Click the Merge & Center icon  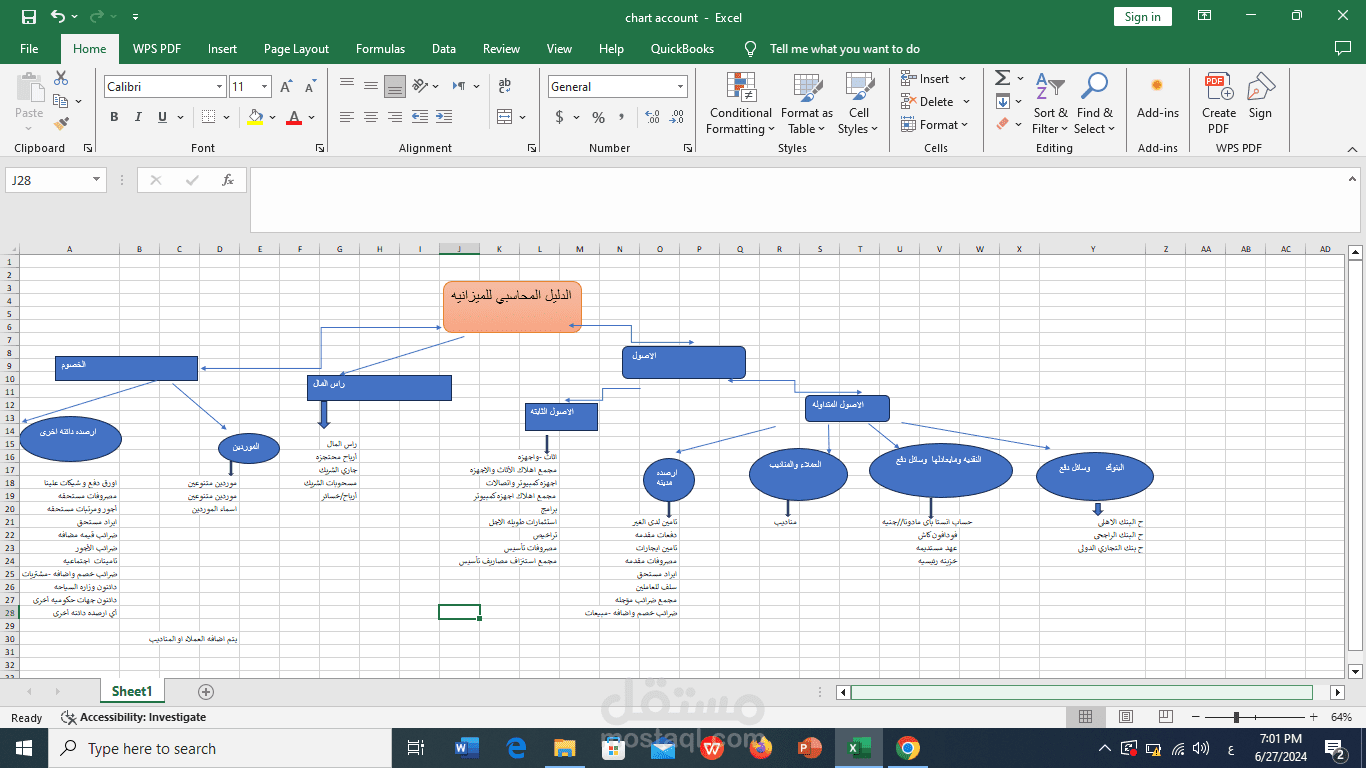tap(504, 117)
